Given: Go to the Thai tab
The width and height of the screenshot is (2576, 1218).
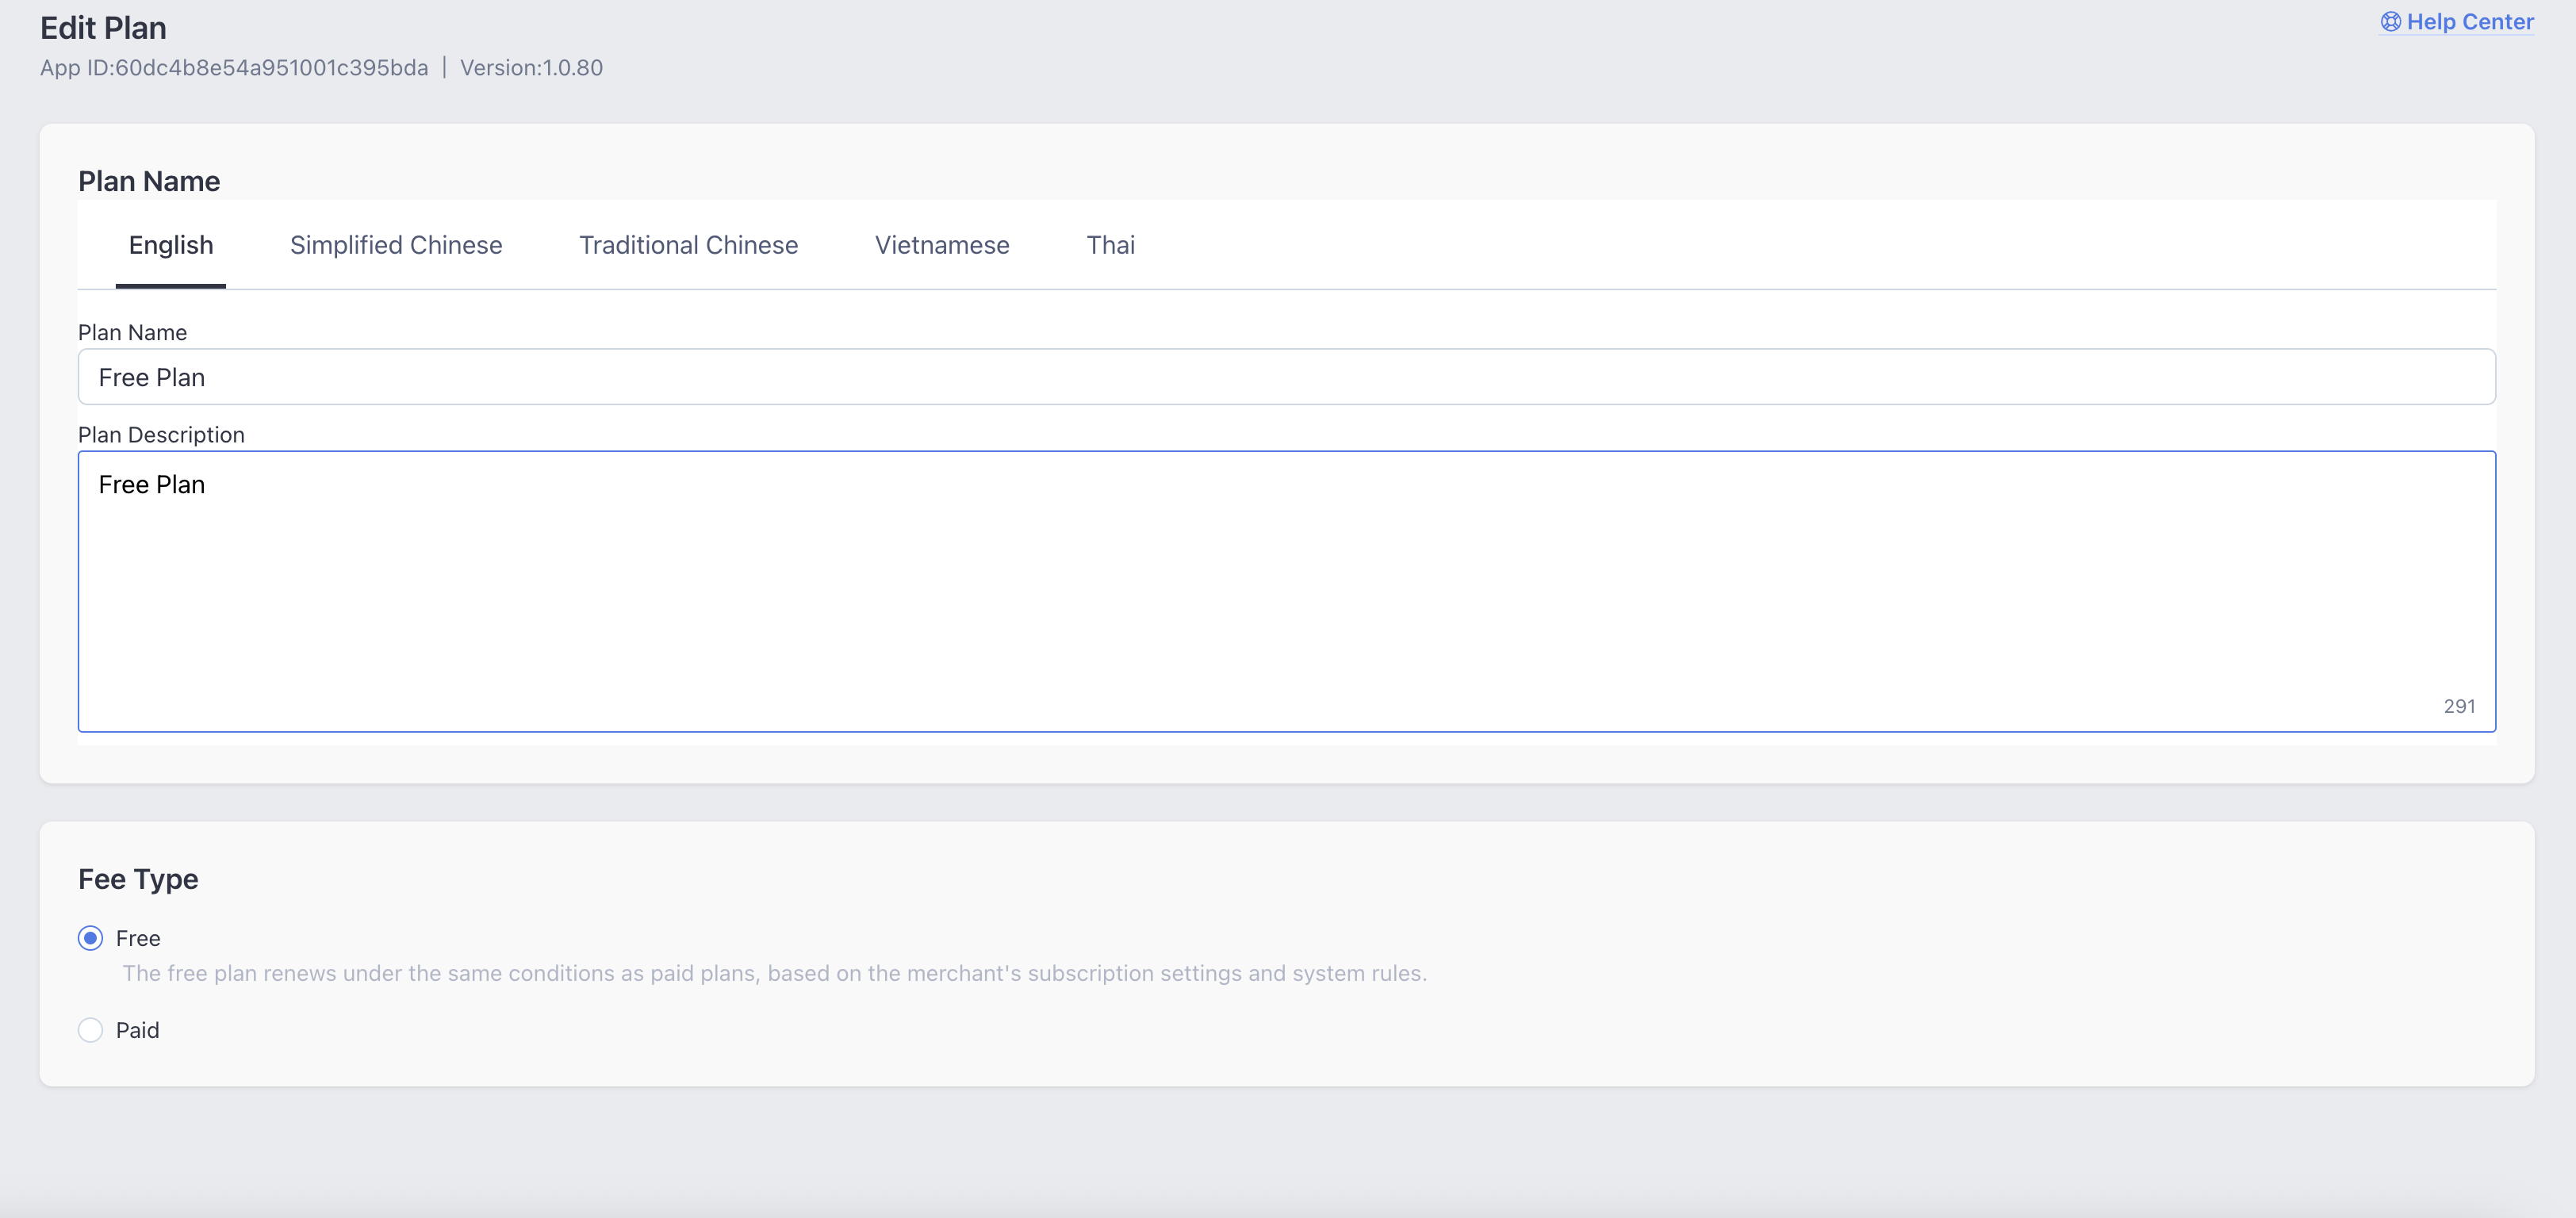Looking at the screenshot, I should point(1110,245).
